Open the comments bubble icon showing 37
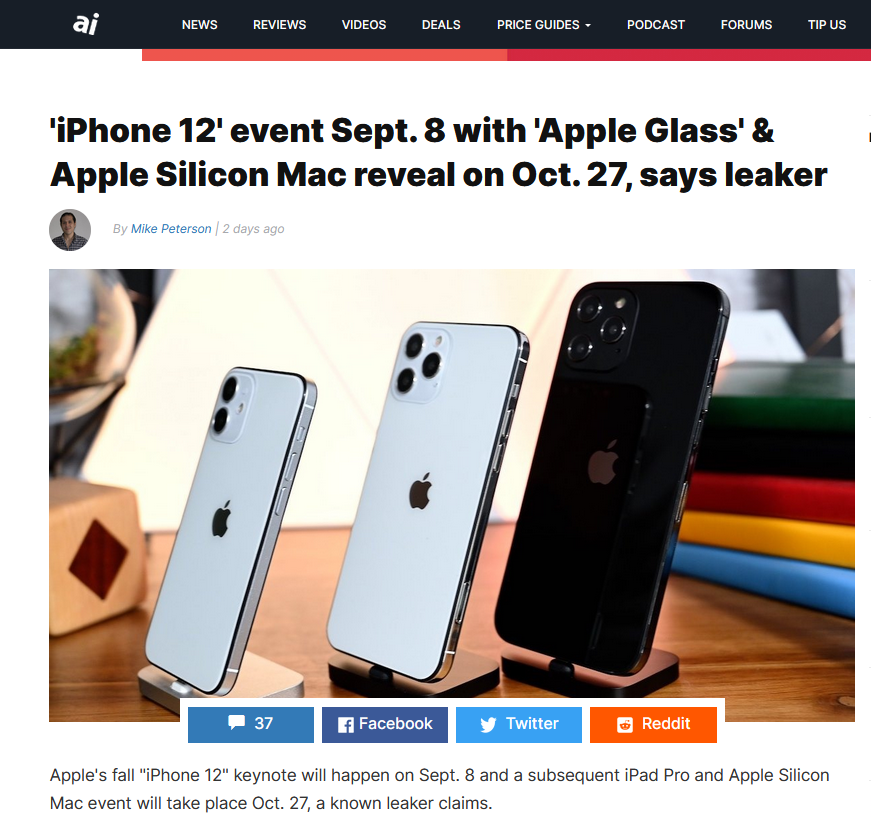The height and width of the screenshot is (817, 871). pos(236,722)
